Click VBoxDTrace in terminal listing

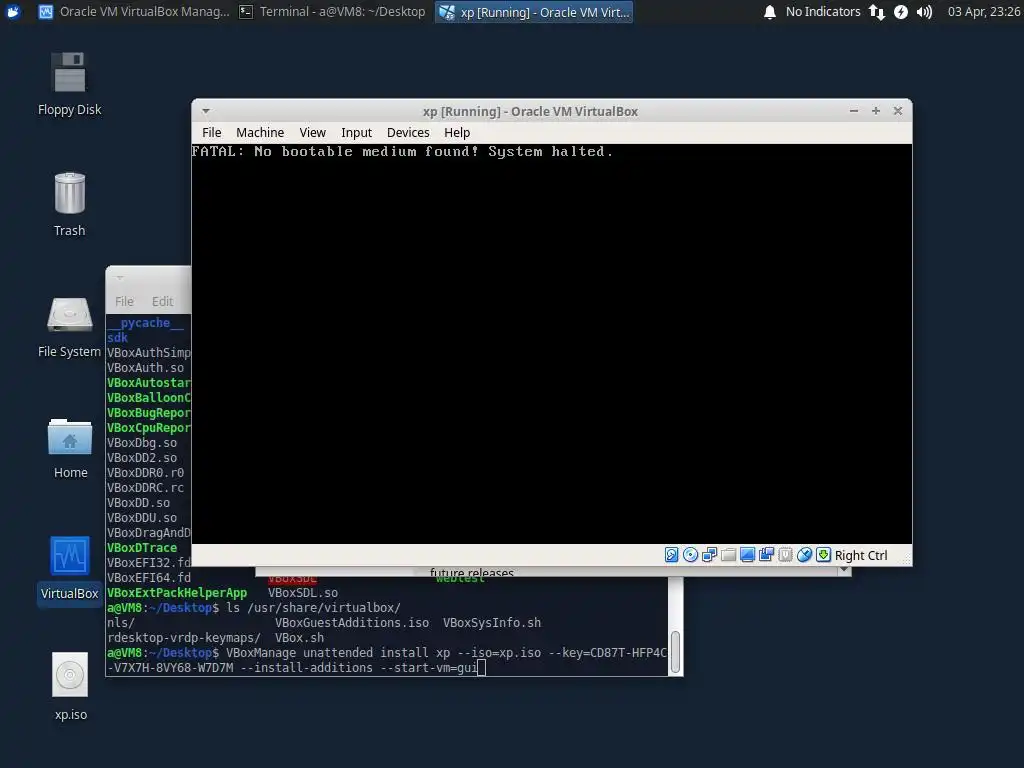click(x=142, y=548)
